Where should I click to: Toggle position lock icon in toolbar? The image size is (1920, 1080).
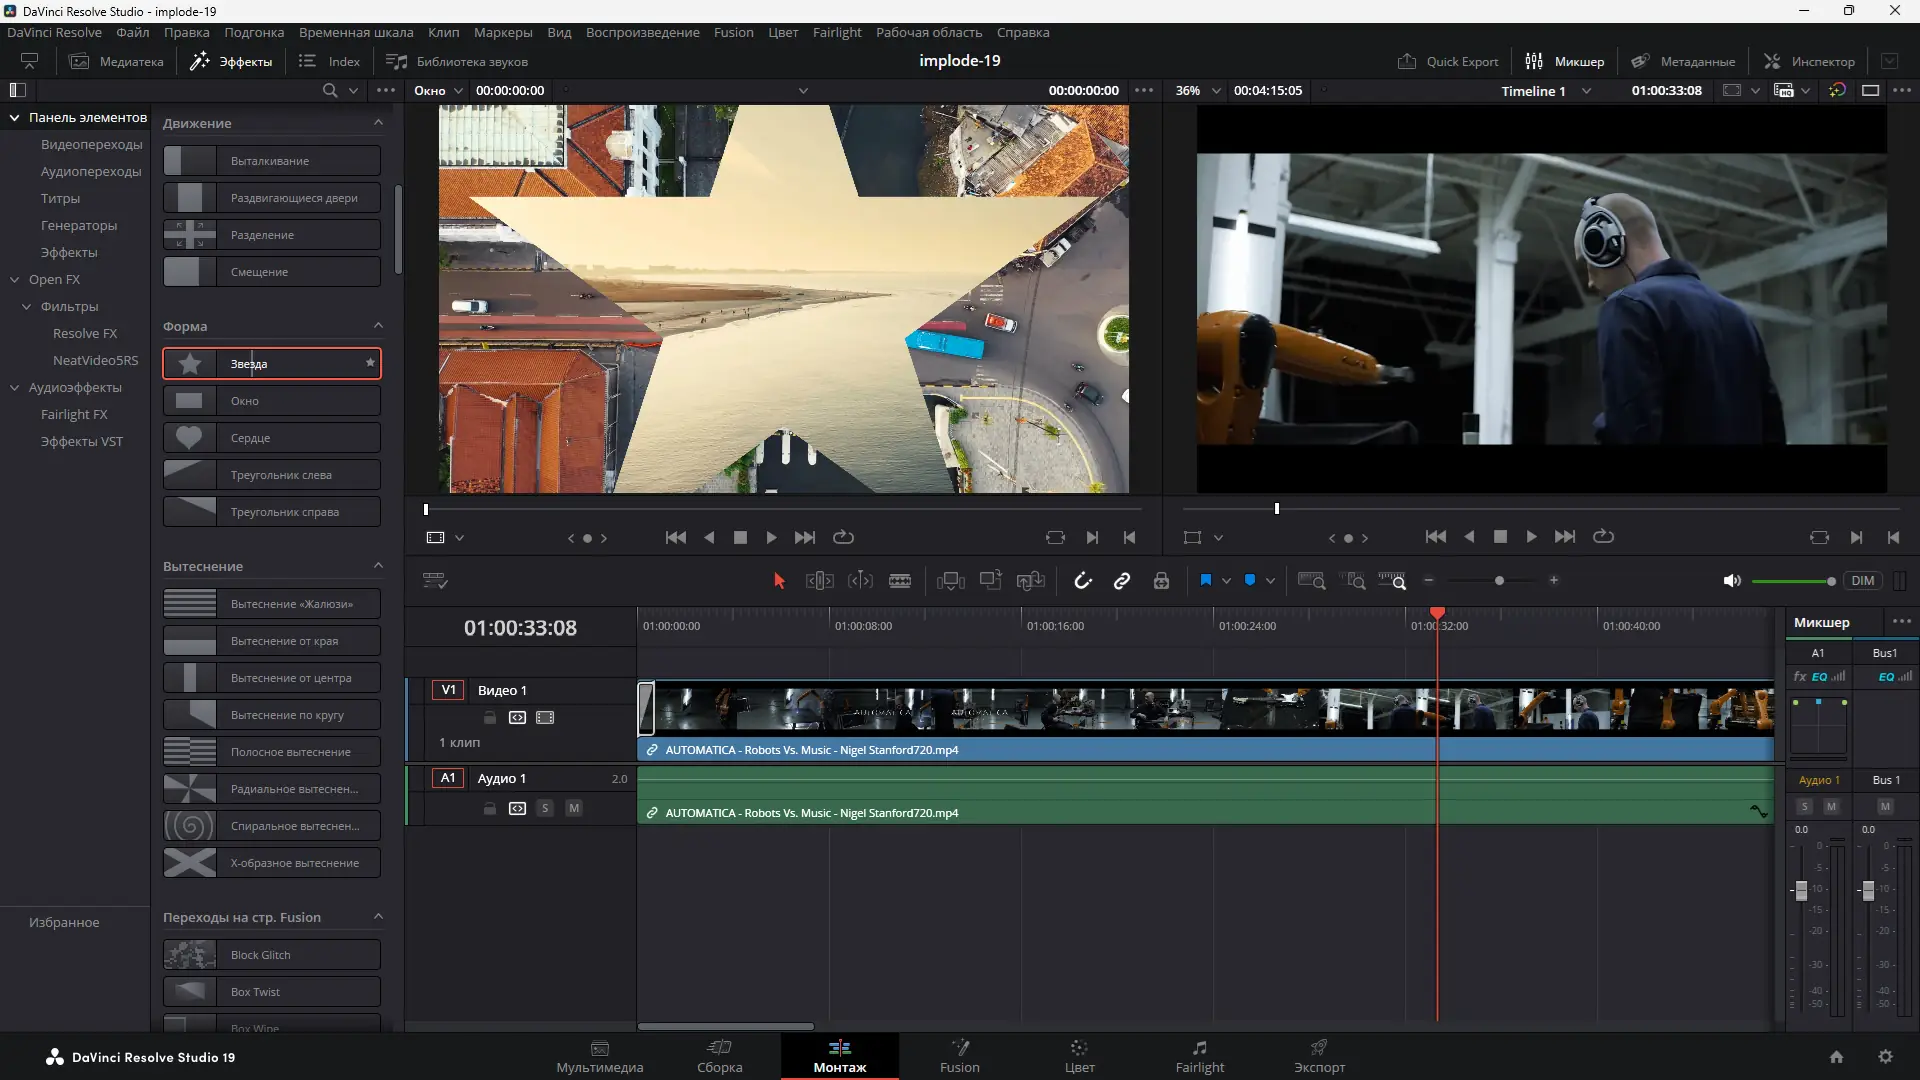pyautogui.click(x=1161, y=581)
